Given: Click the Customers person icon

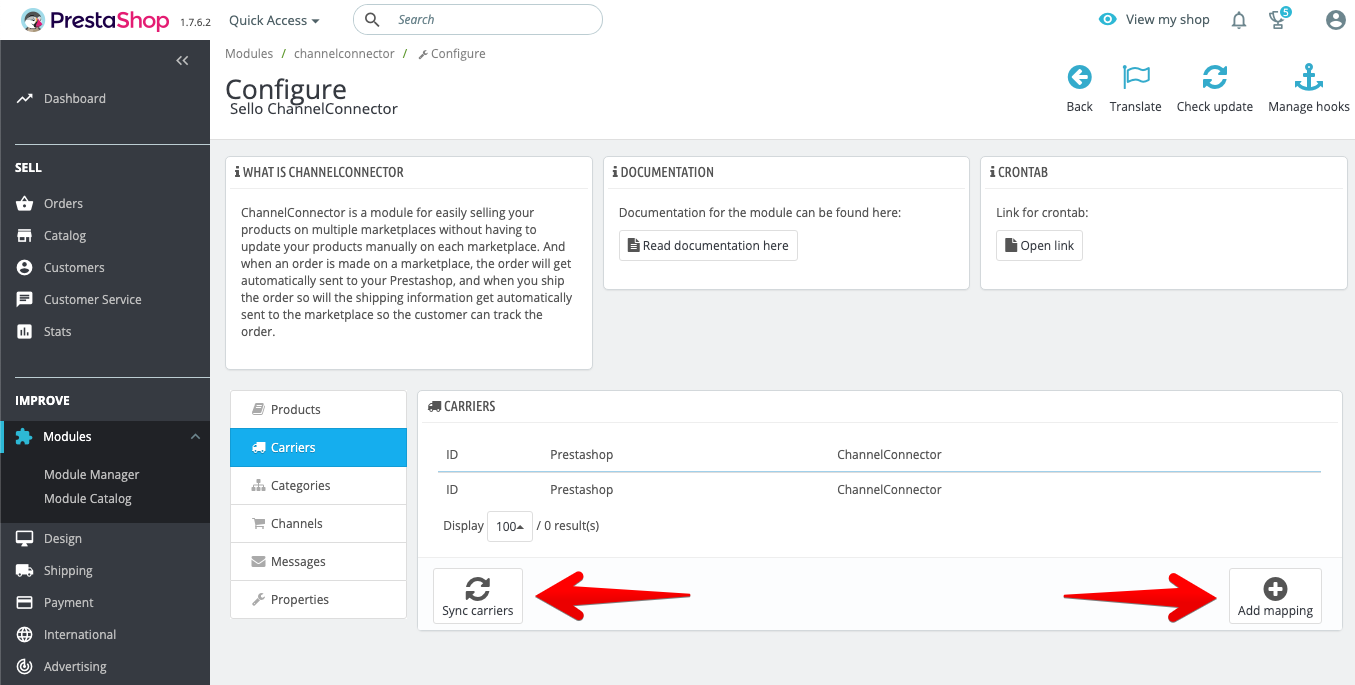Looking at the screenshot, I should (24, 268).
